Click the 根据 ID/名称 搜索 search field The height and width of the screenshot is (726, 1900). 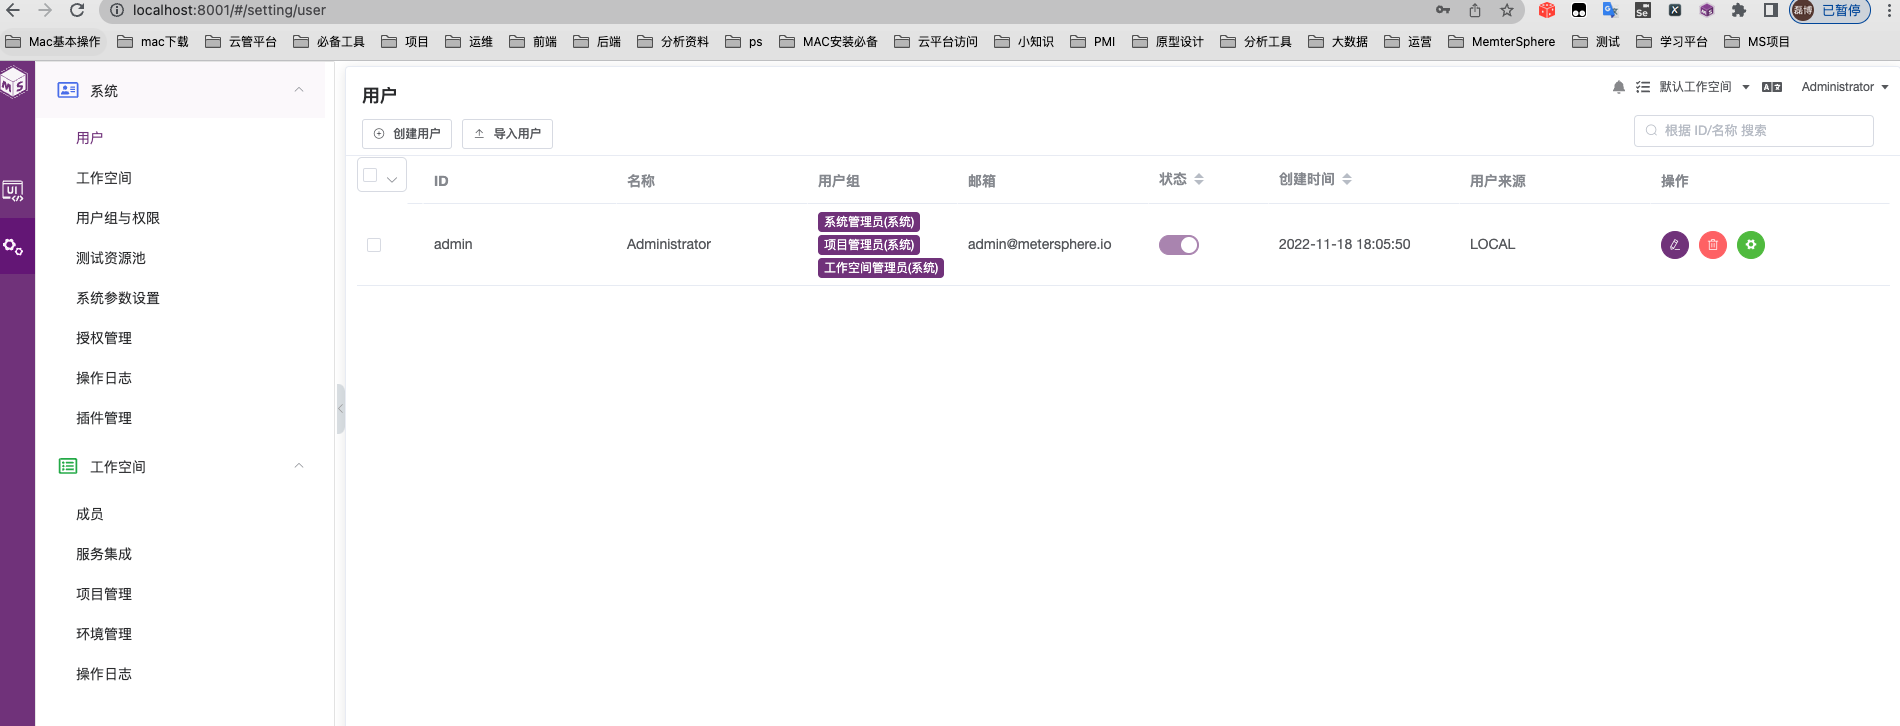[1754, 131]
